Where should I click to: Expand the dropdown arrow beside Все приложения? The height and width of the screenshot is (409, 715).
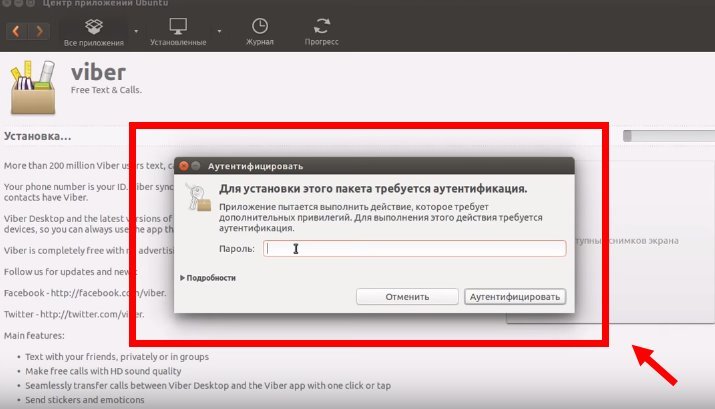(x=136, y=31)
